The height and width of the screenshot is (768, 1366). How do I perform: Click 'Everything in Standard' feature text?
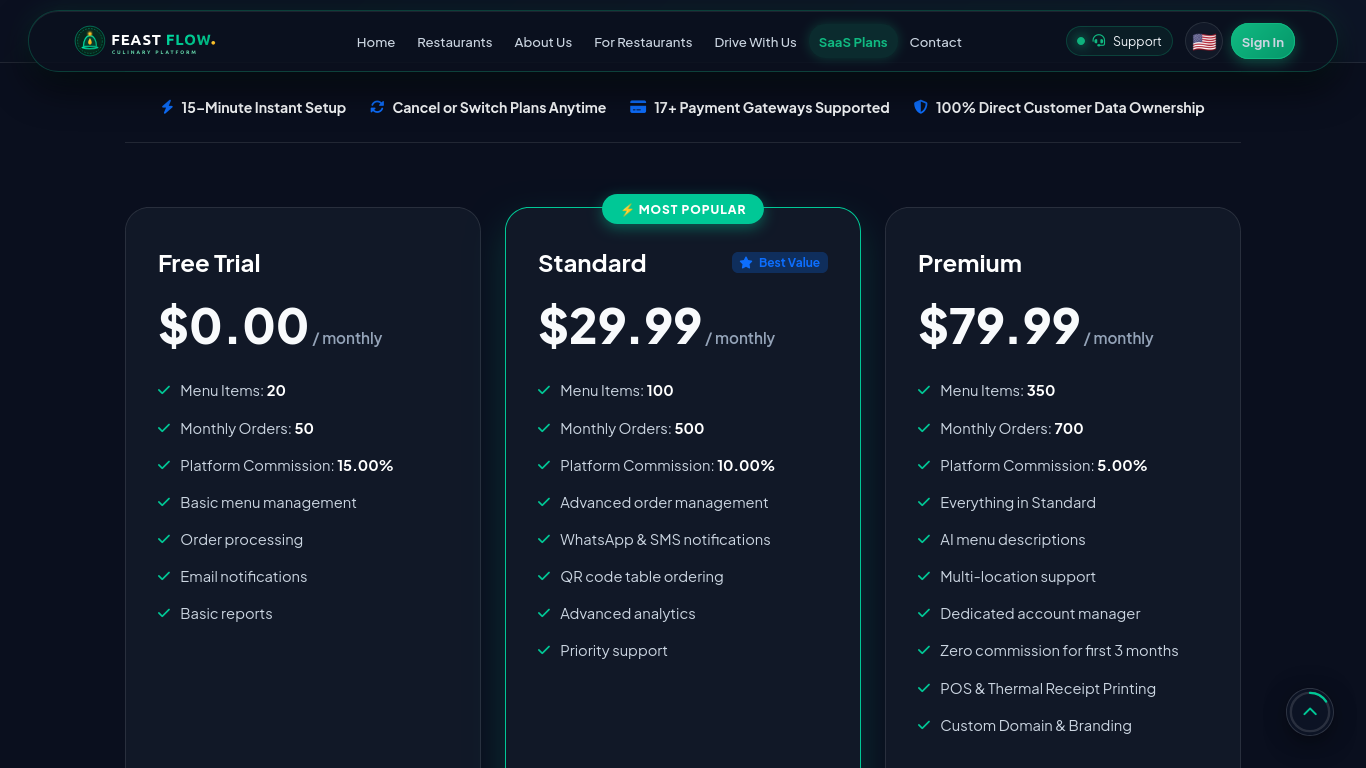[x=1018, y=502]
